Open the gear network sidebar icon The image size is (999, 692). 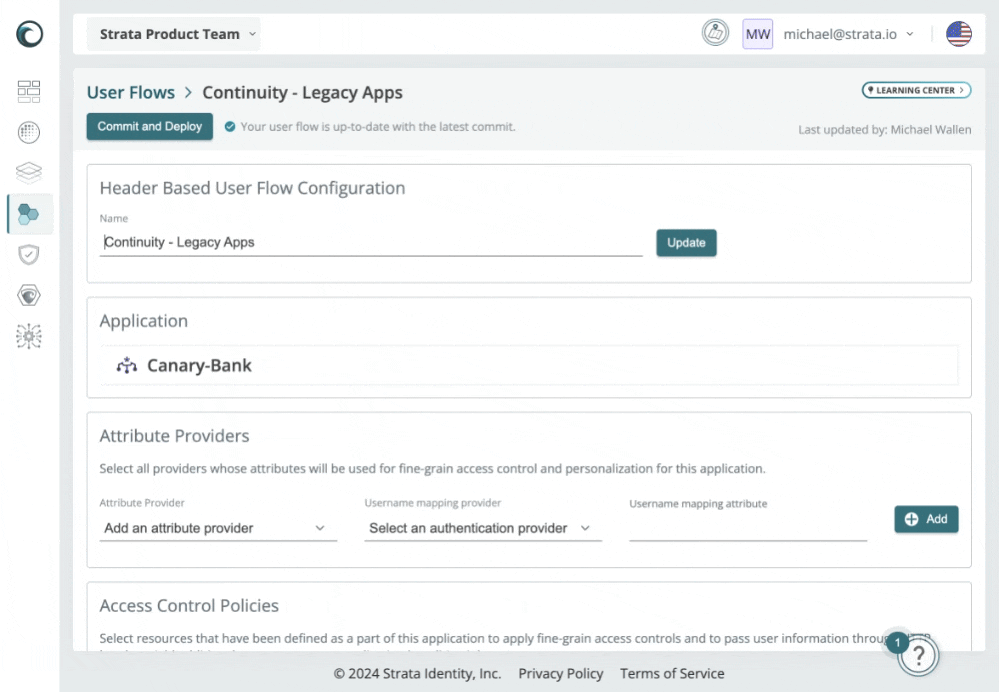click(x=29, y=336)
